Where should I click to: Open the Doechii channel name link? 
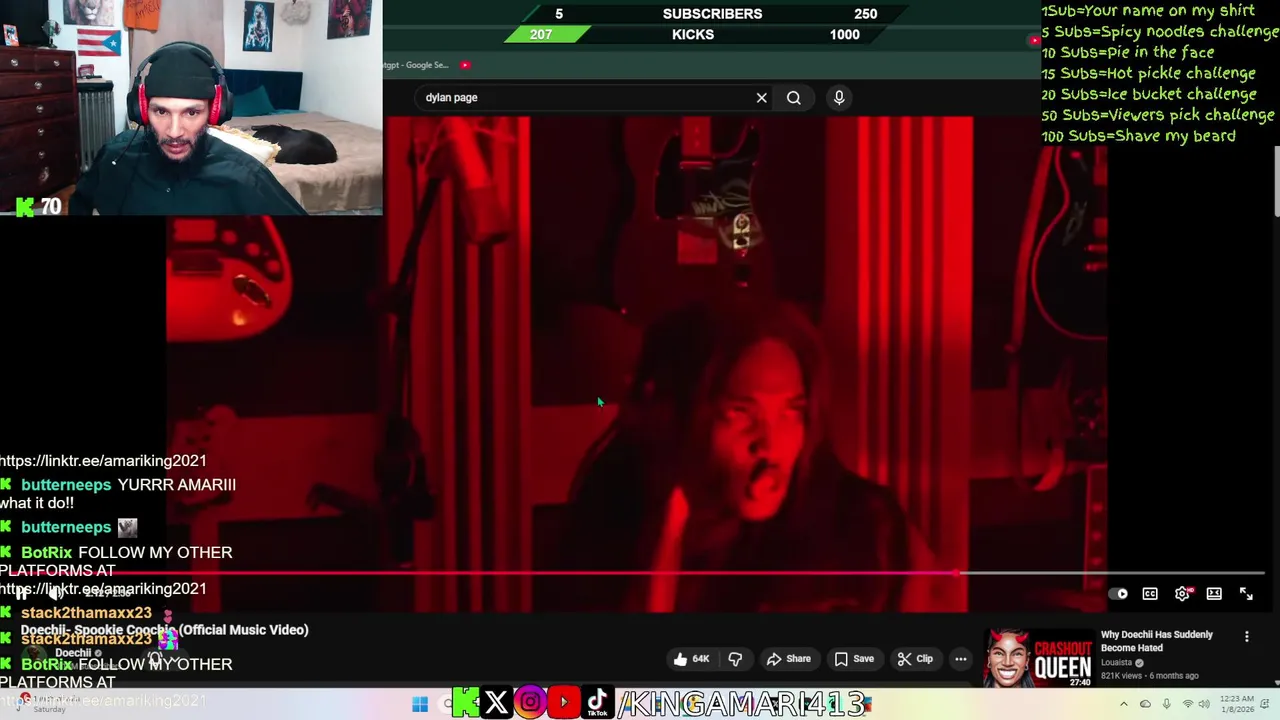[x=73, y=653]
